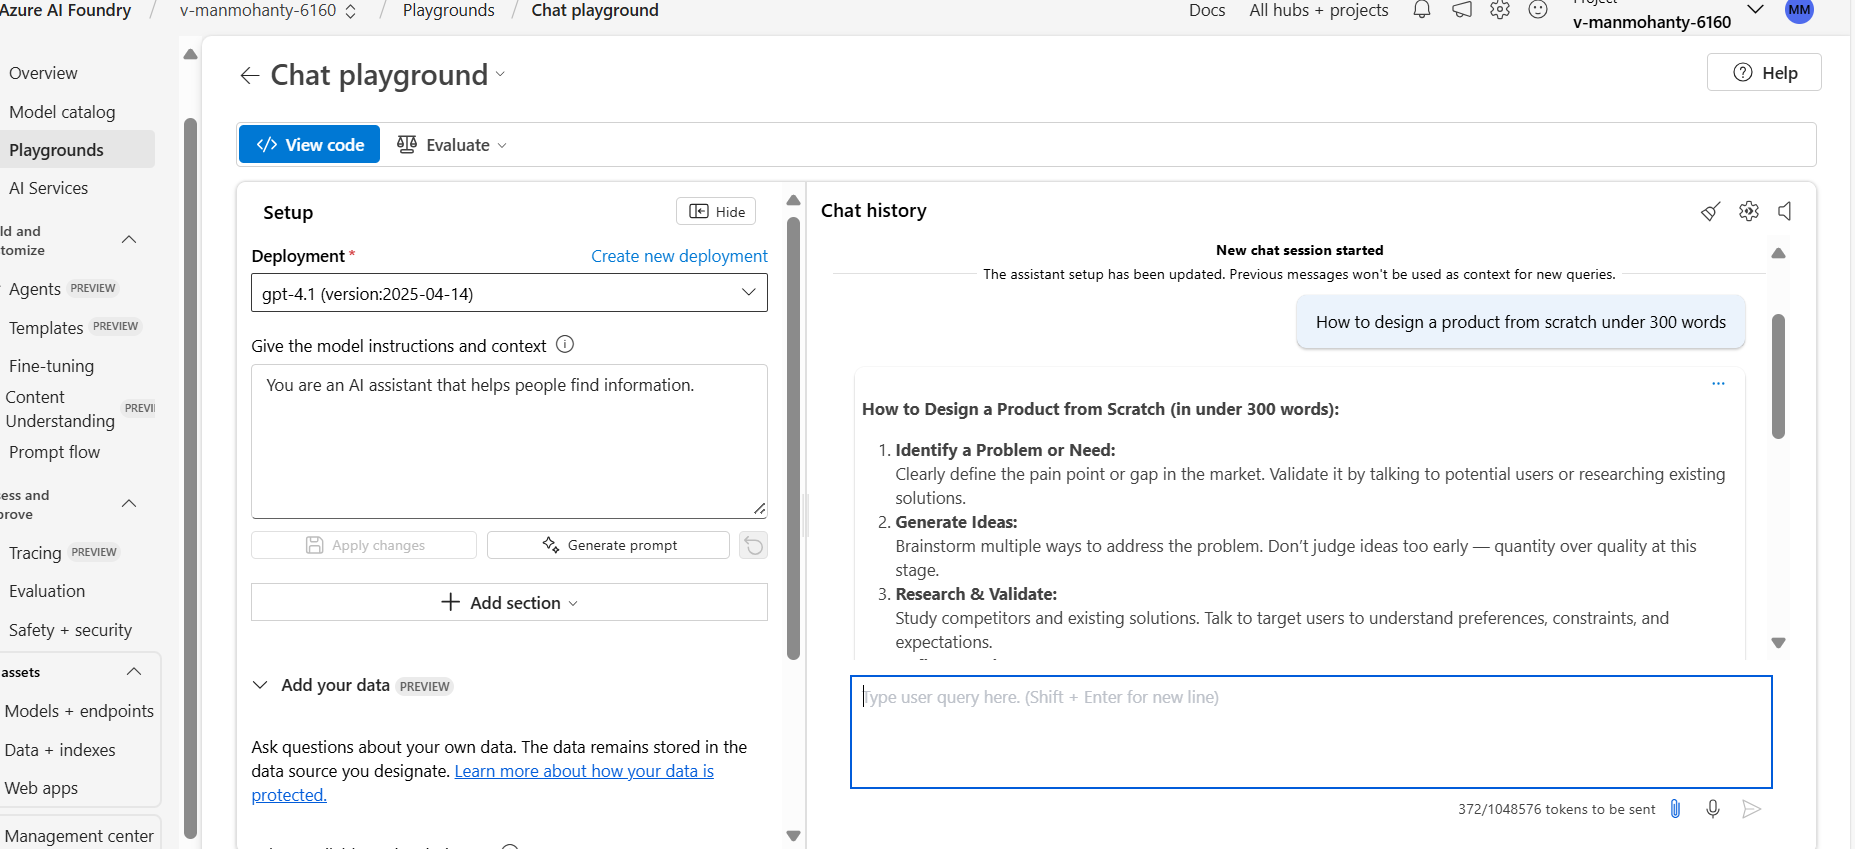Image resolution: width=1855 pixels, height=849 pixels.
Task: Click Azure AI Foundry in the breadcrumb
Action: point(65,10)
